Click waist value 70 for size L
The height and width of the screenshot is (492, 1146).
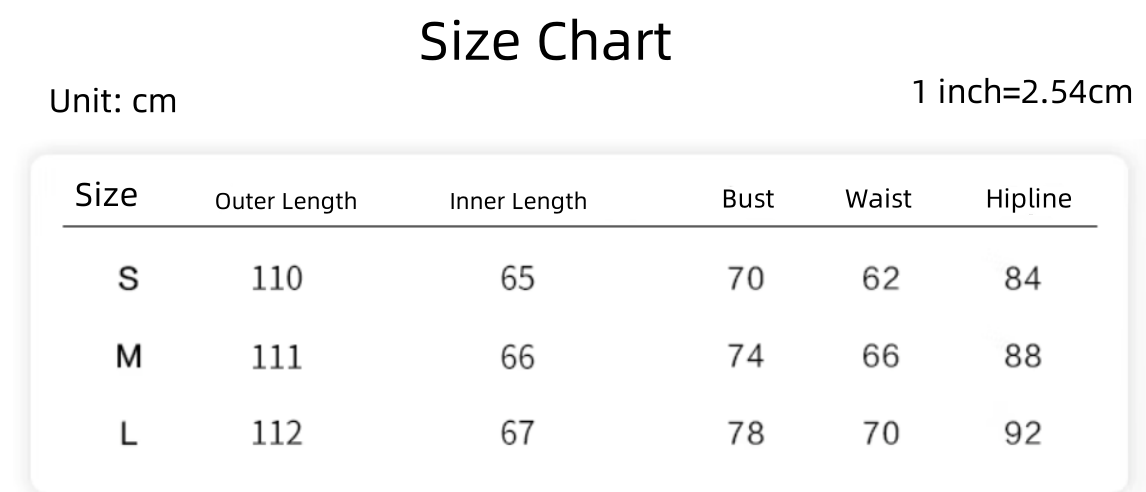(880, 434)
